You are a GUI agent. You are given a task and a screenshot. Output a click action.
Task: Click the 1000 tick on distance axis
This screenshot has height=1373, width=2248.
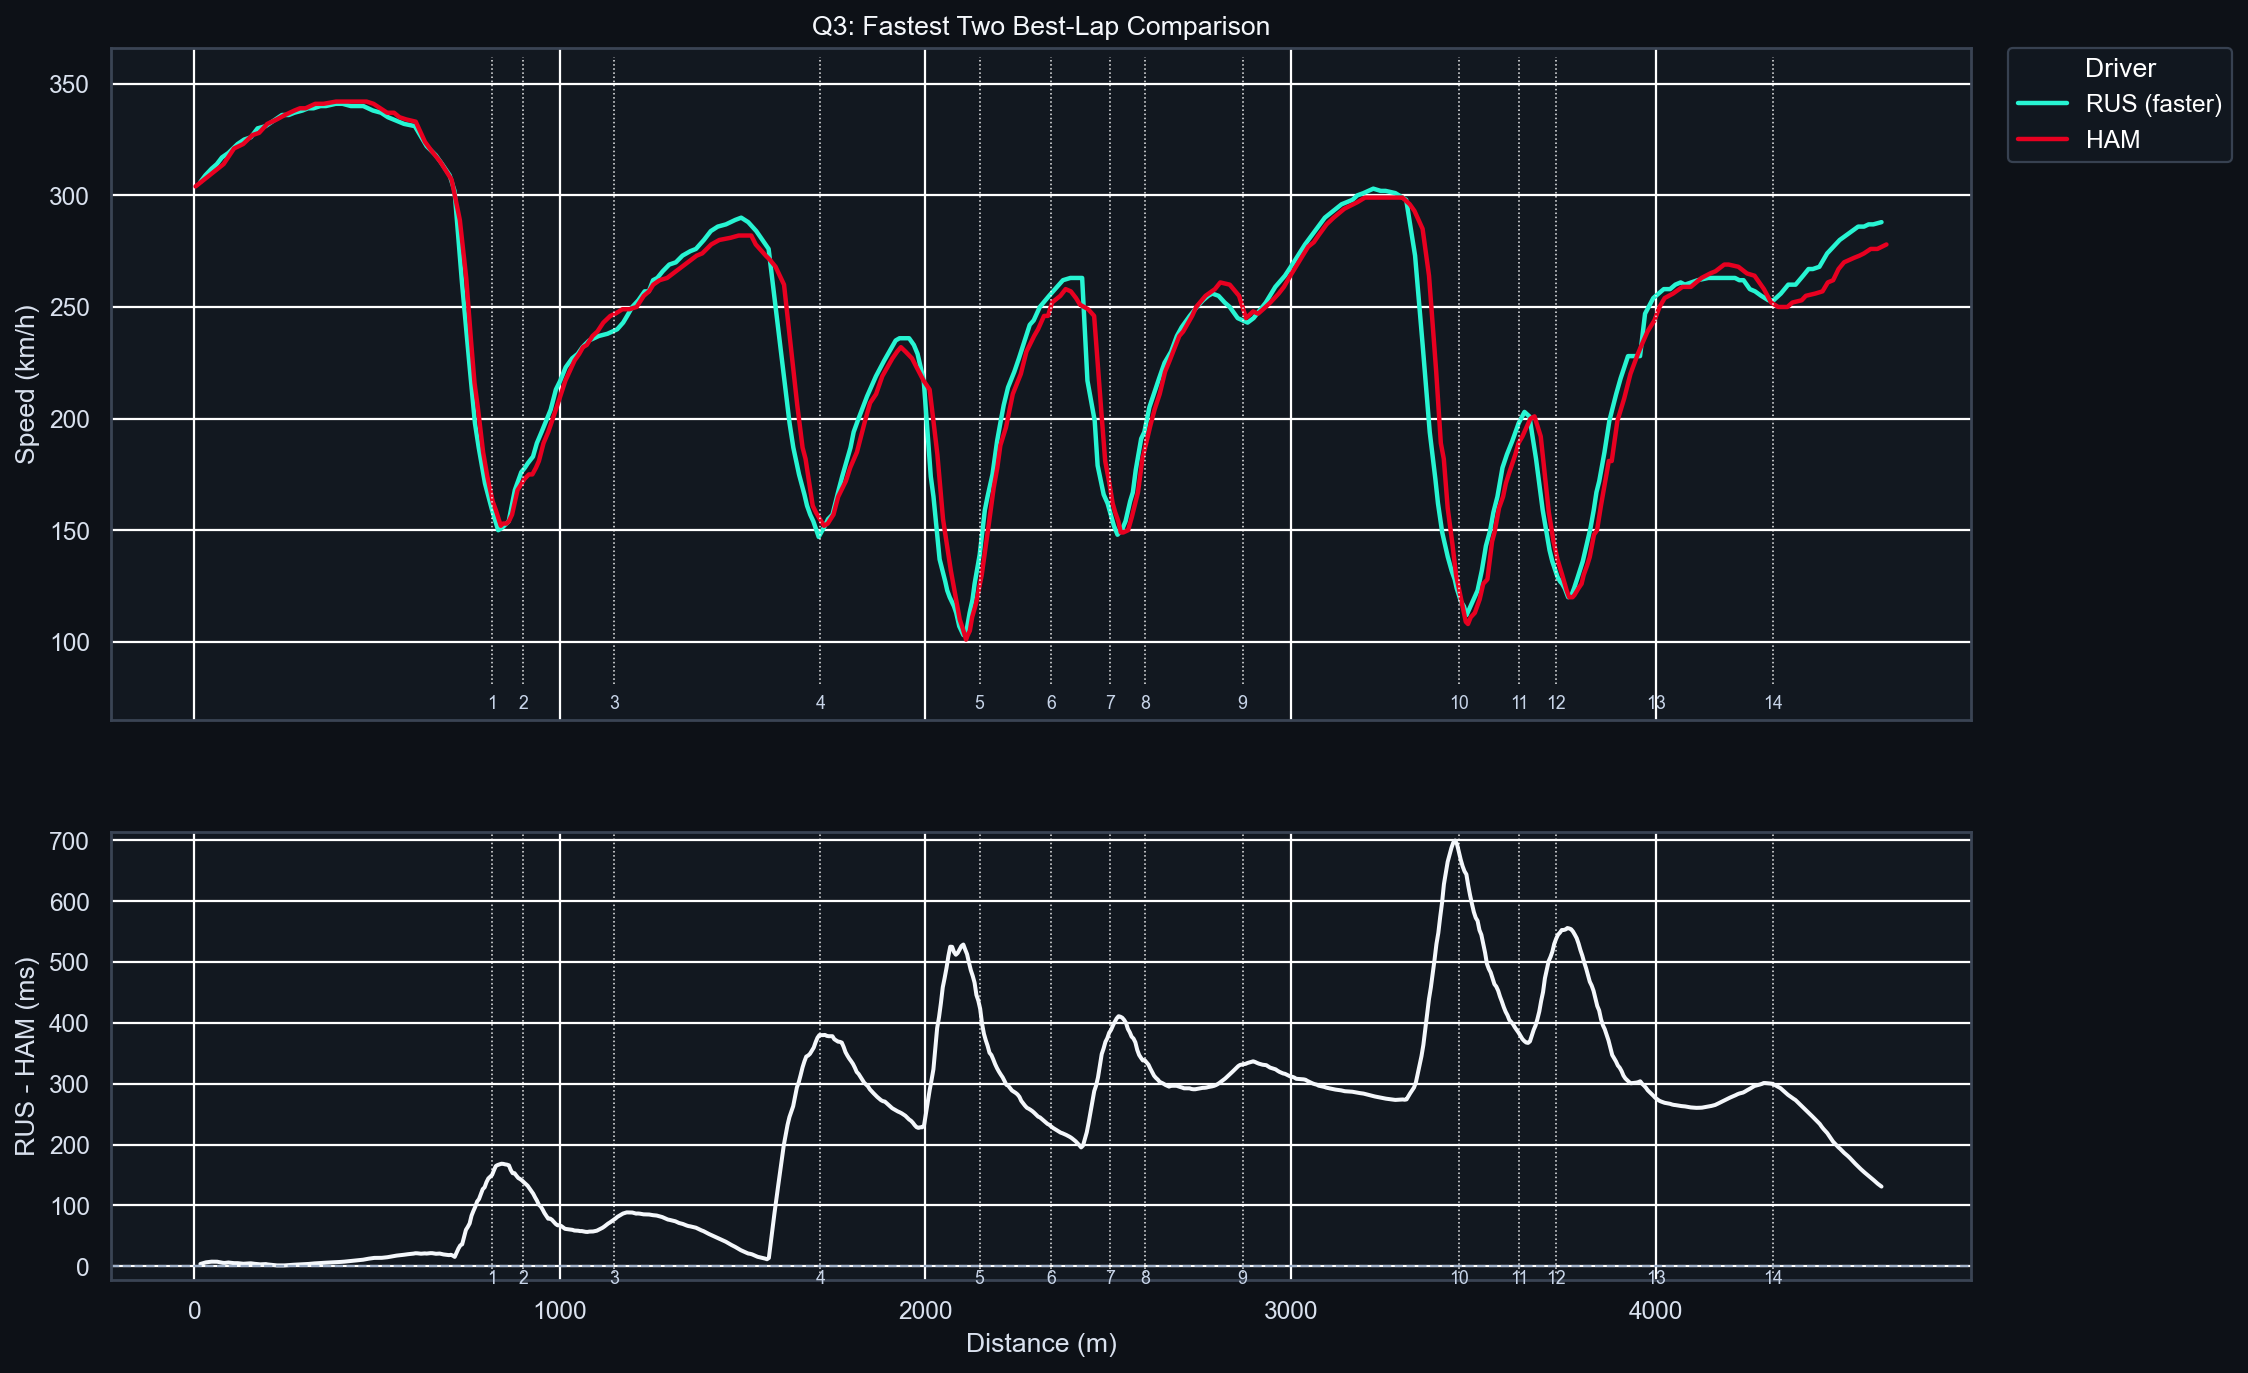tap(560, 1311)
